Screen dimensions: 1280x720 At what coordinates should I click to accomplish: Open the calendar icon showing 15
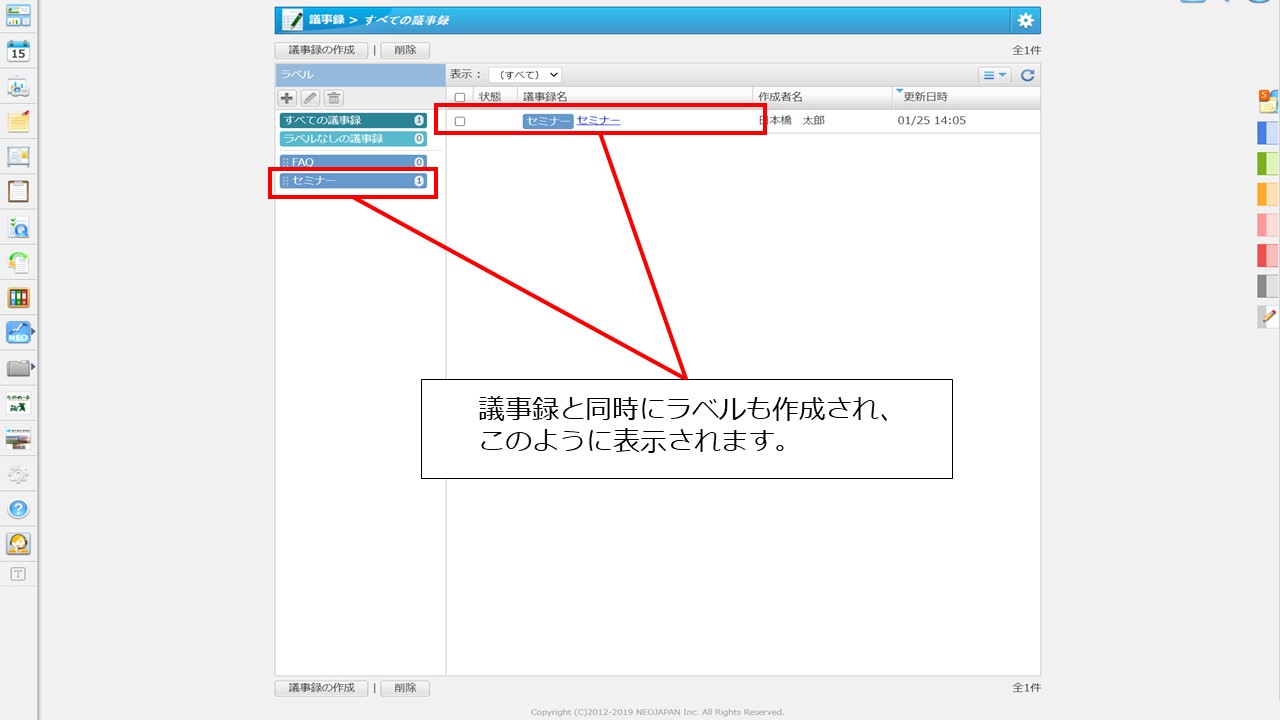point(18,52)
